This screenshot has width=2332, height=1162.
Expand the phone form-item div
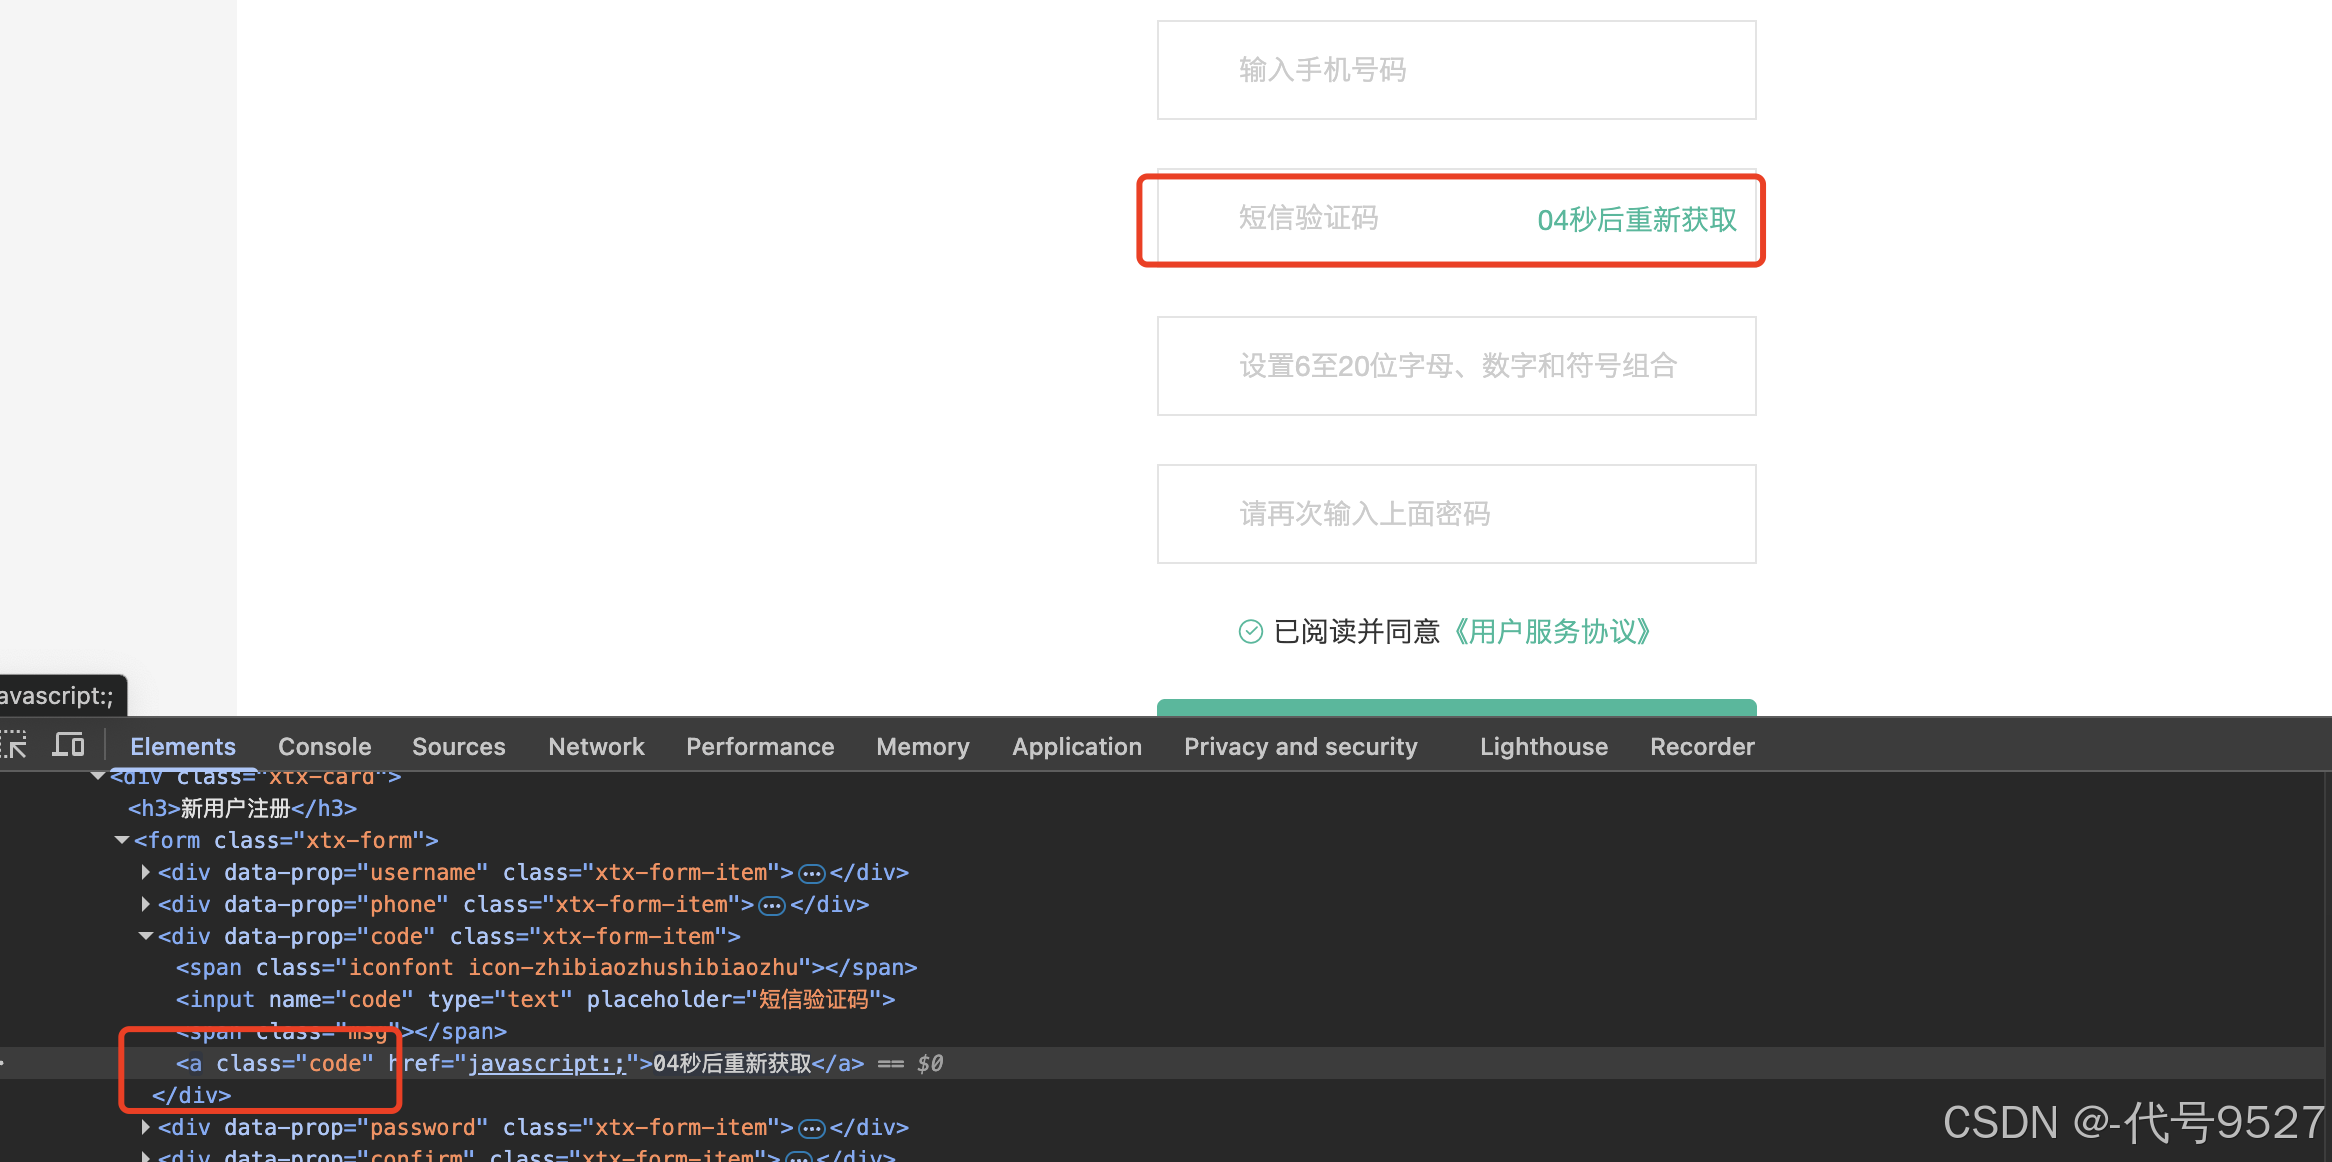pos(146,904)
